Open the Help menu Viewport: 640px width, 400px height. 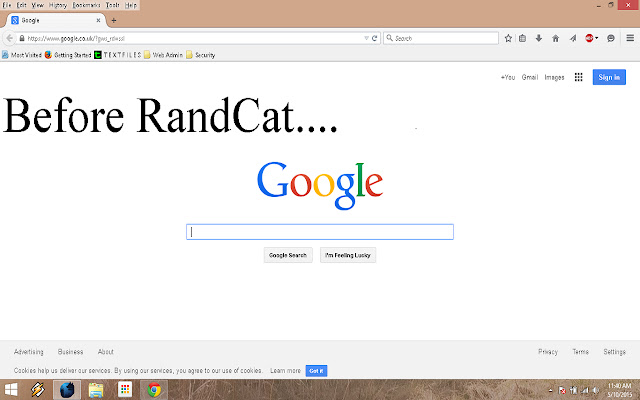(131, 5)
